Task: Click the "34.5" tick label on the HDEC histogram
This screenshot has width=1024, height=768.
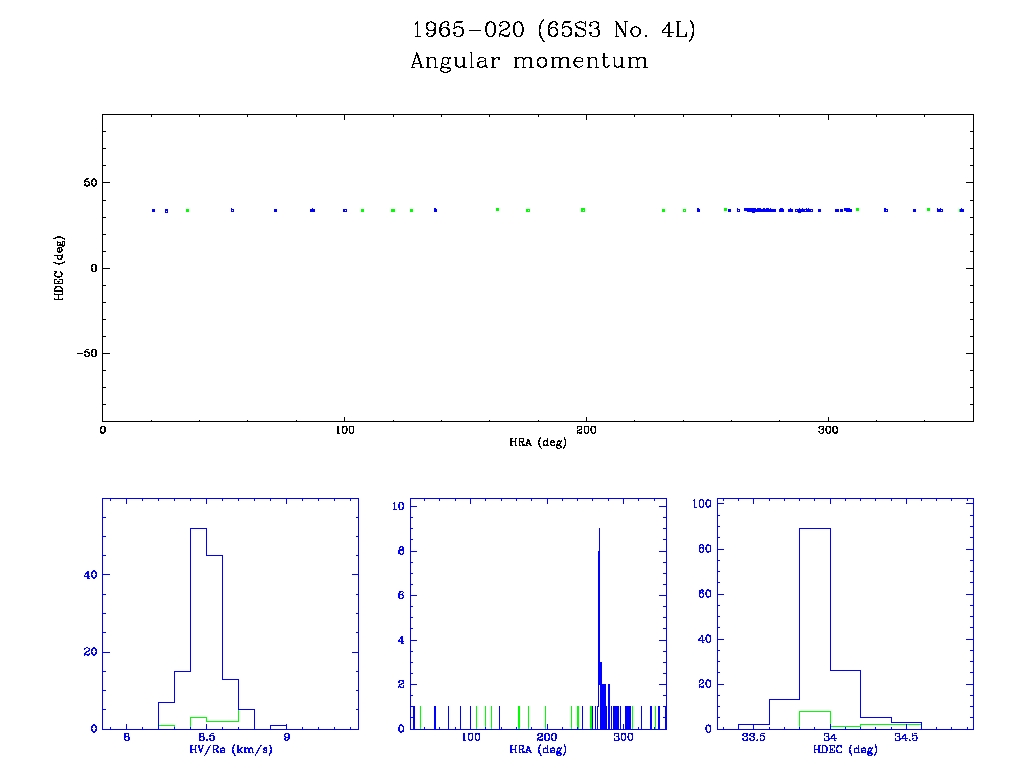Action: [906, 739]
